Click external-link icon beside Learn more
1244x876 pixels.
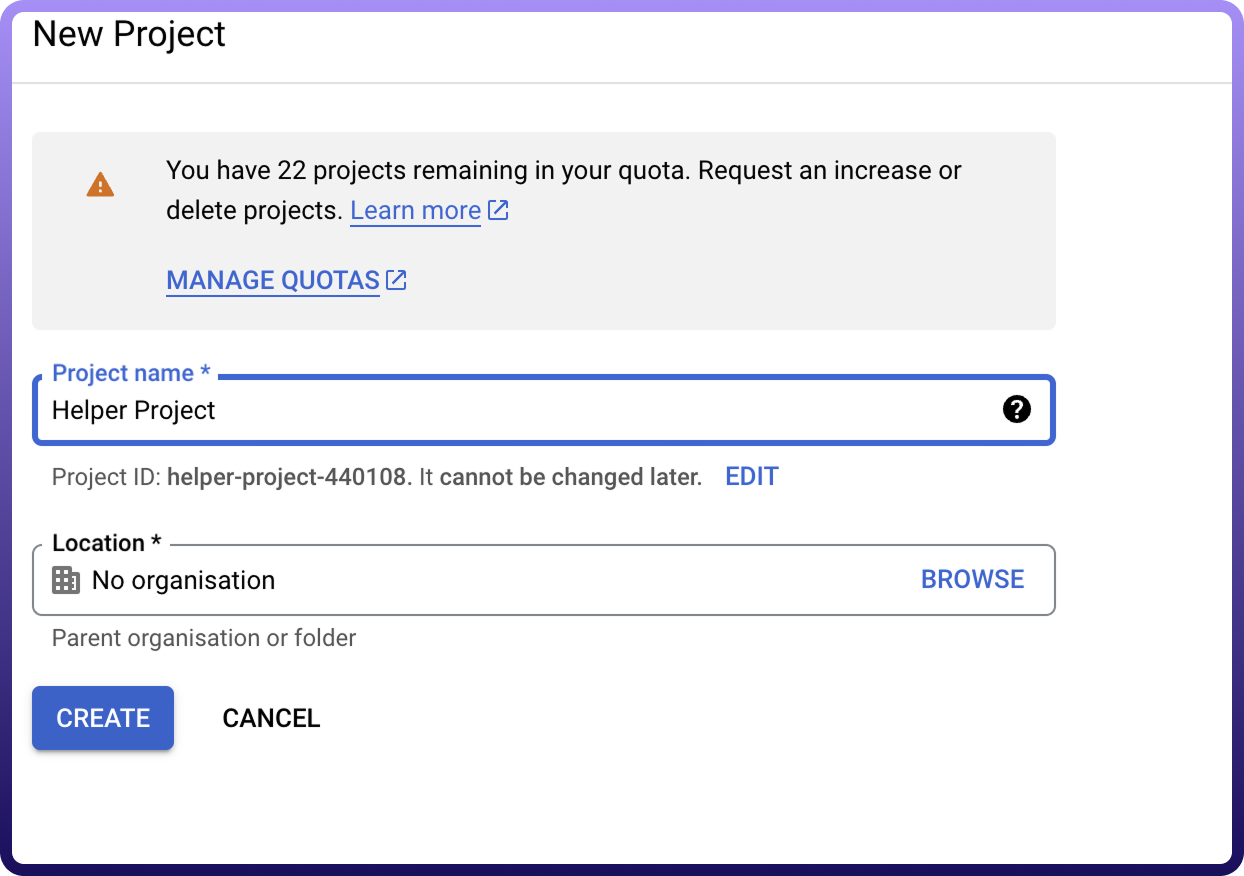tap(498, 211)
